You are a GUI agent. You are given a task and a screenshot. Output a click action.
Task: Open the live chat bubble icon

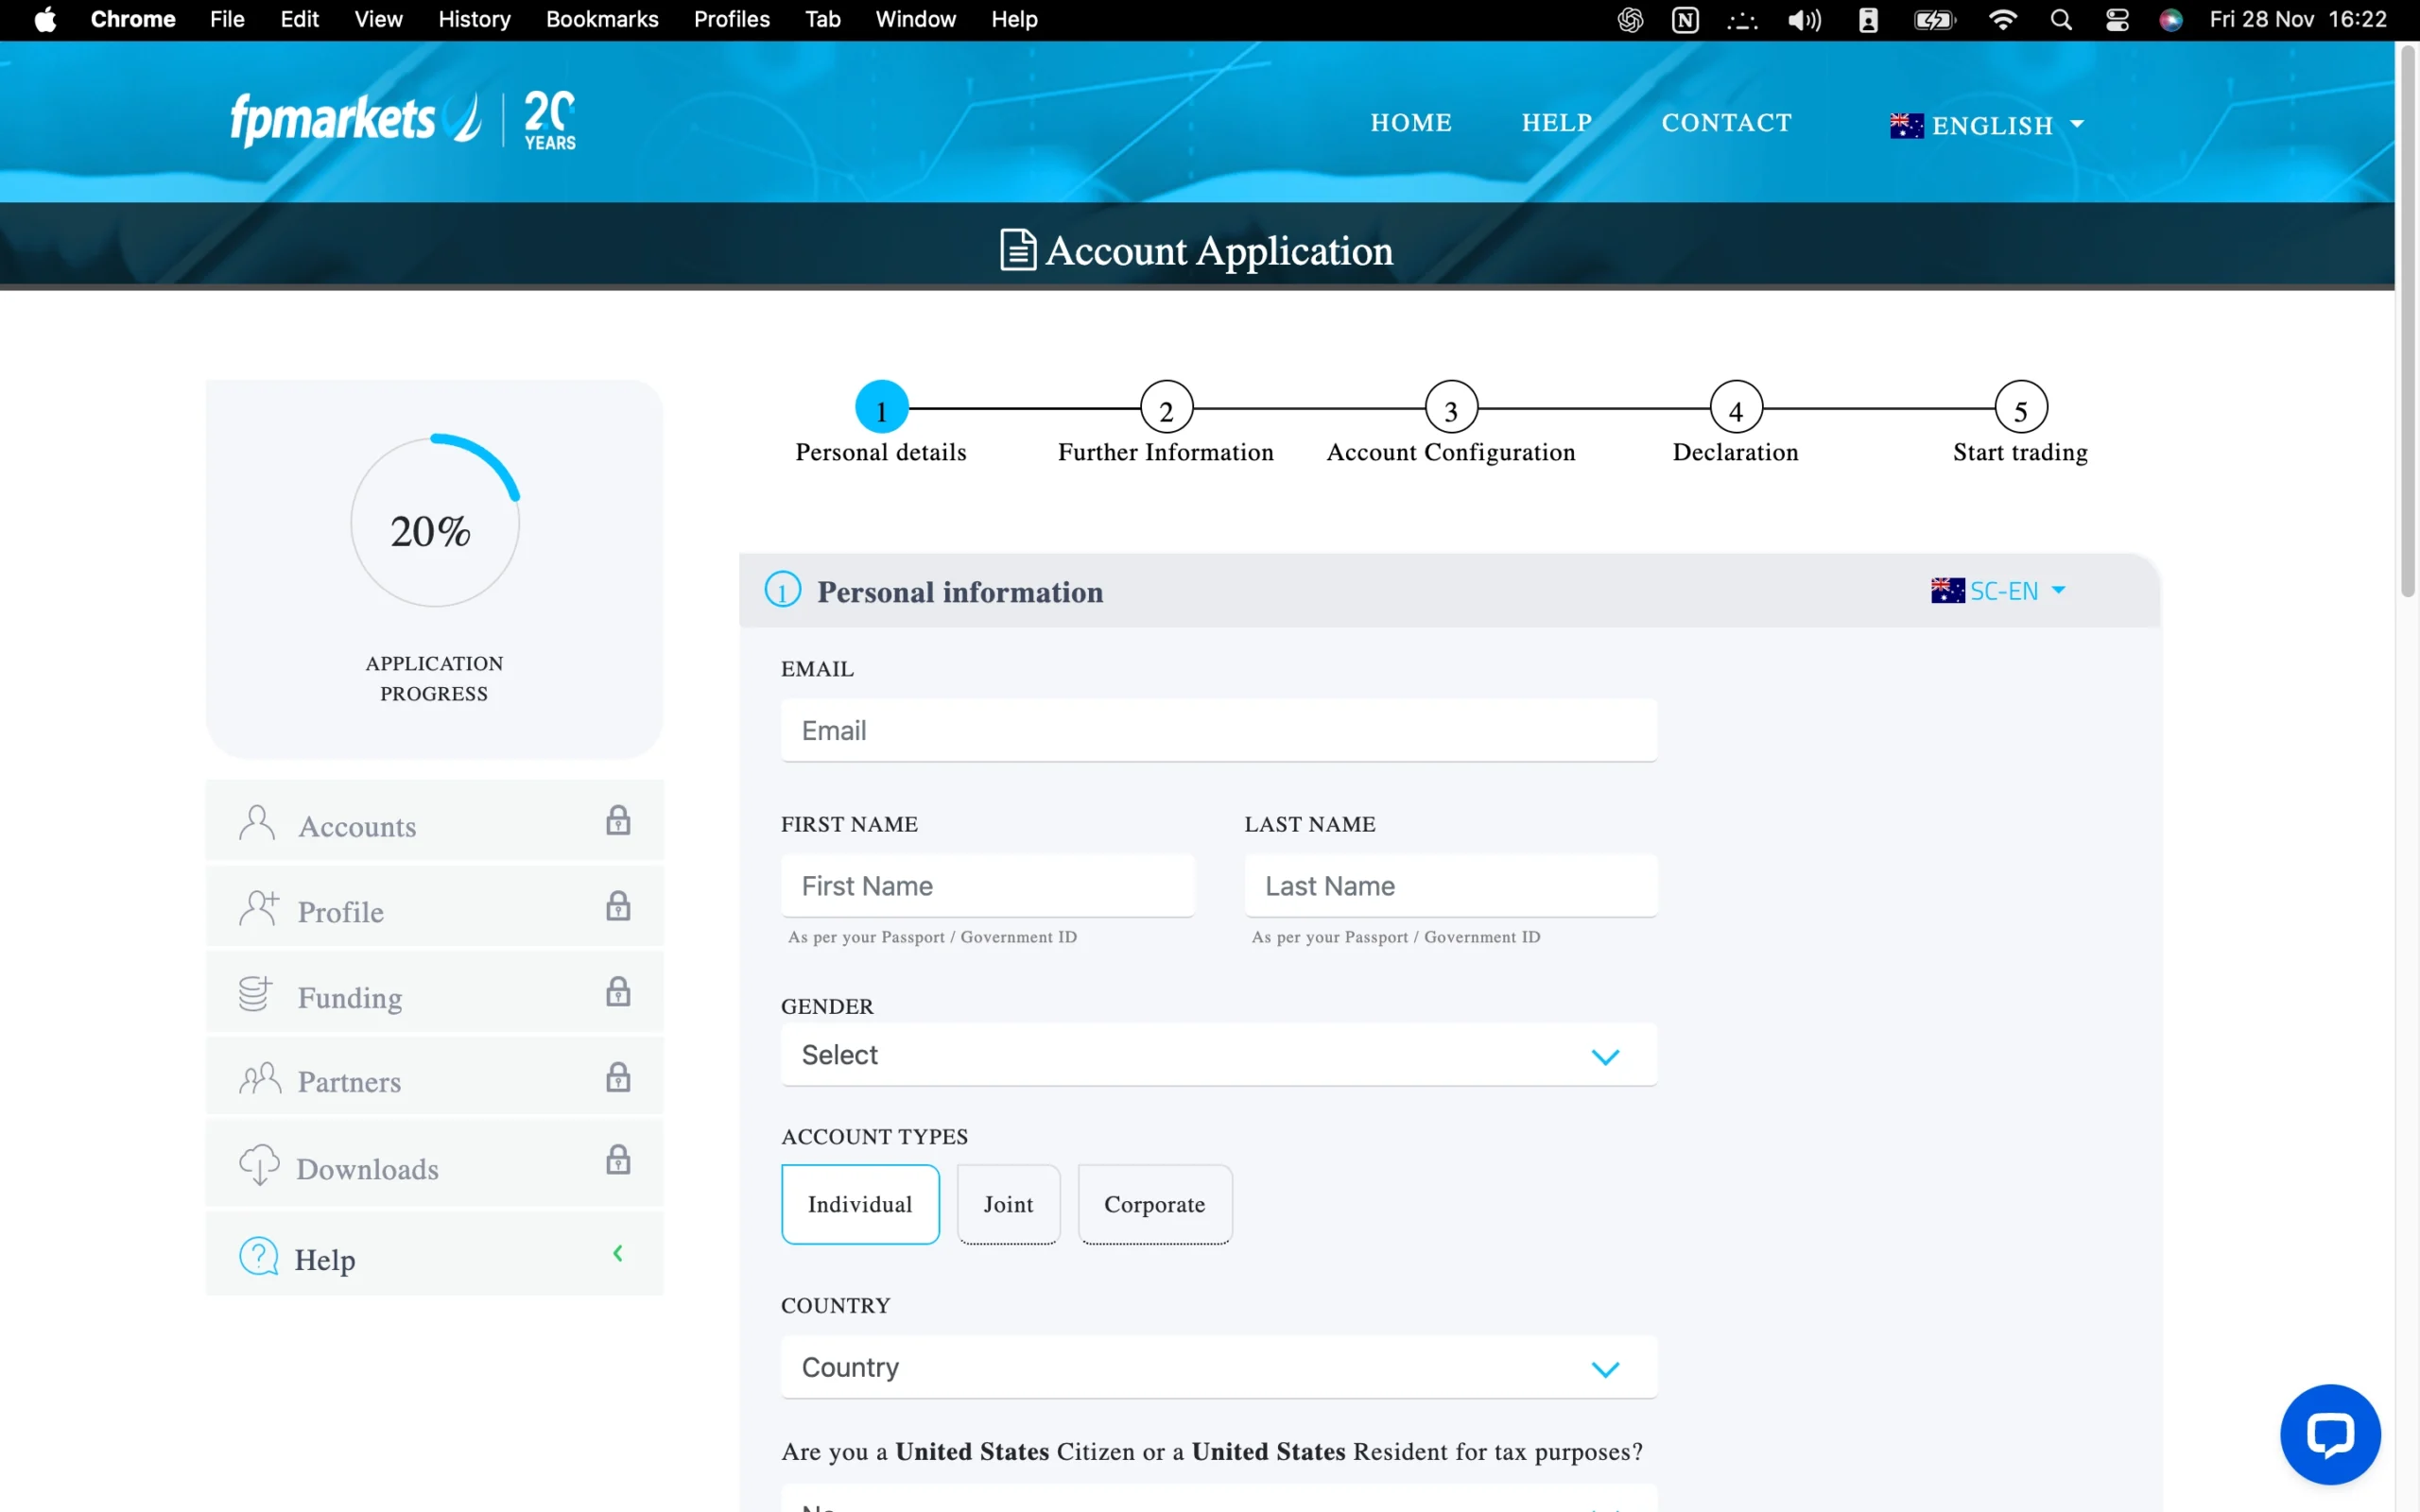pos(2329,1433)
